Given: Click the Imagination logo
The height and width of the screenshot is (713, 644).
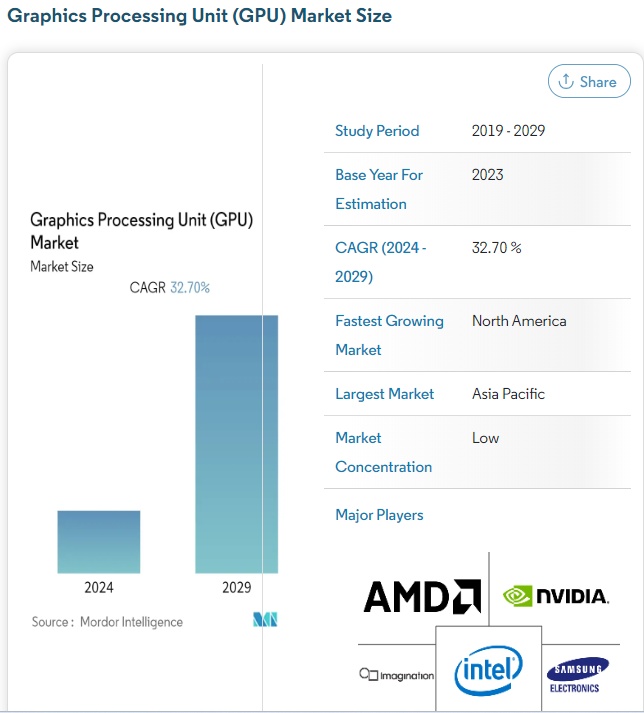Looking at the screenshot, I should click(x=397, y=675).
